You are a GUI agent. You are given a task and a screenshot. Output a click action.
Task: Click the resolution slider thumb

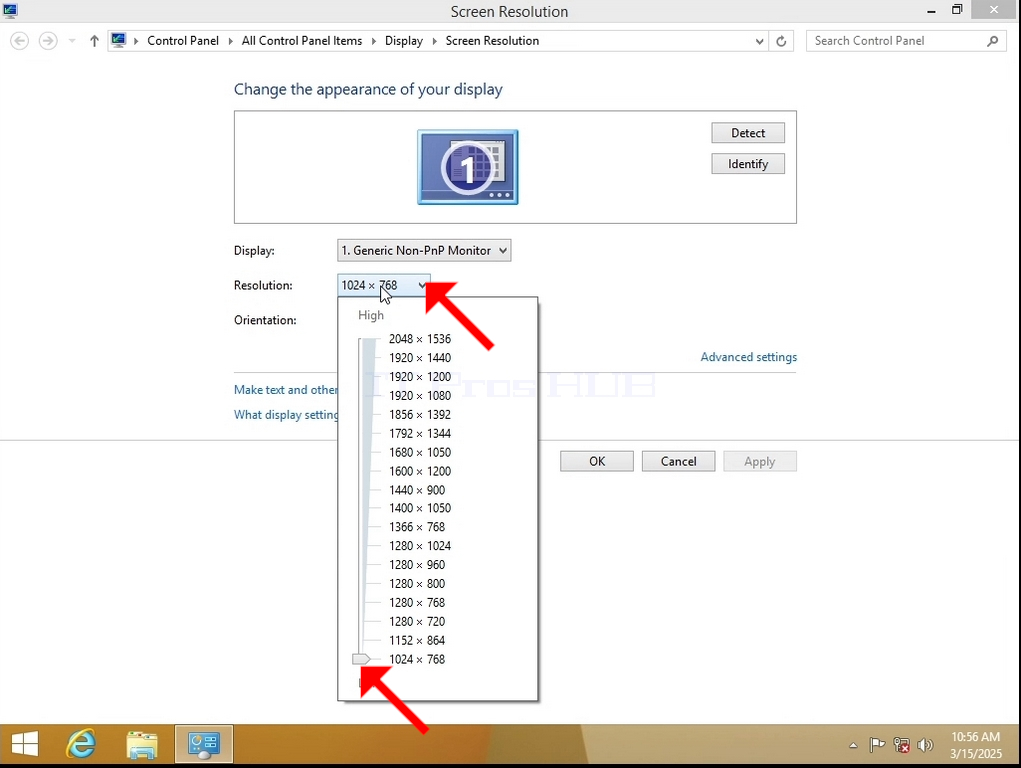coord(361,659)
